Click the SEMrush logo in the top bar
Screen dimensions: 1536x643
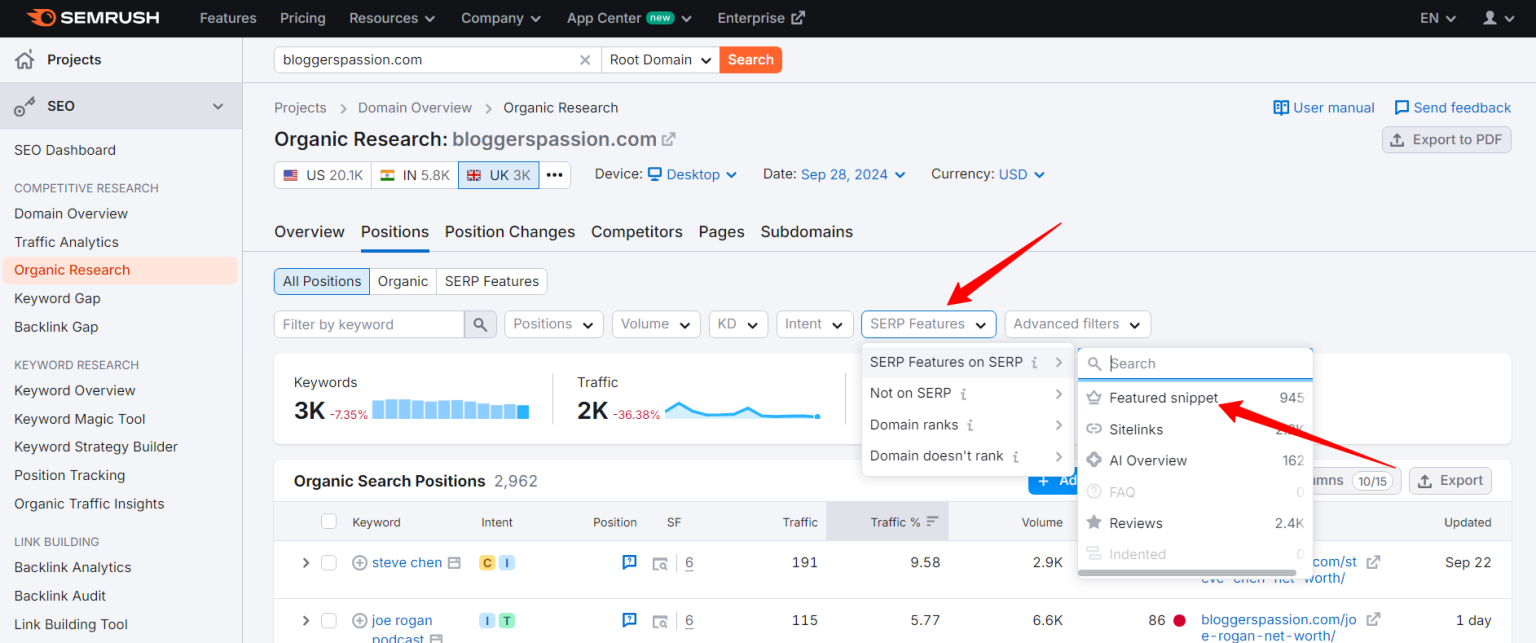(x=93, y=17)
